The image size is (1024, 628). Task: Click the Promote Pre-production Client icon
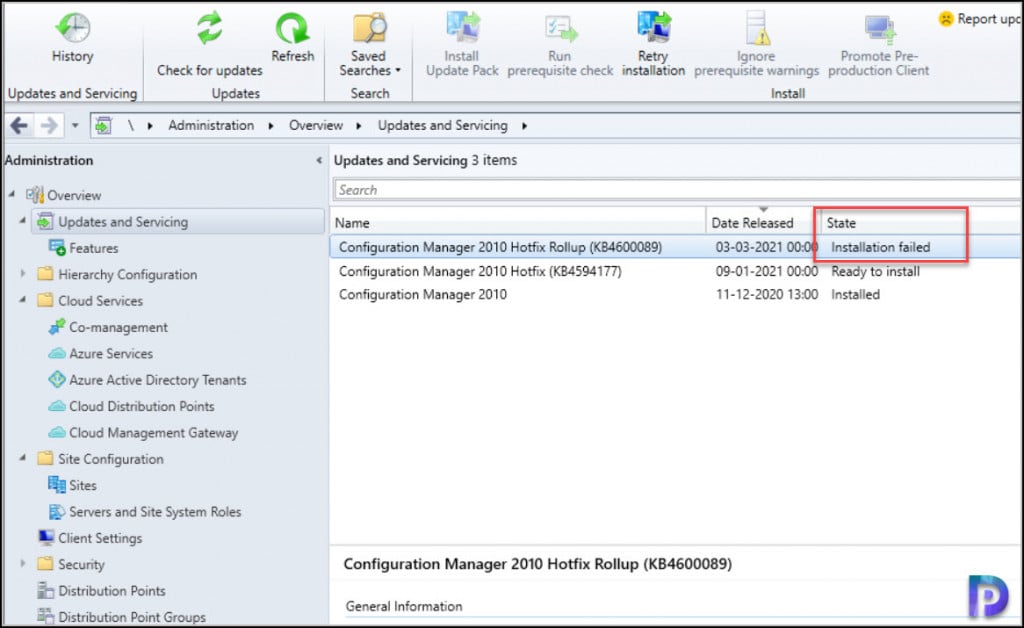[x=880, y=29]
